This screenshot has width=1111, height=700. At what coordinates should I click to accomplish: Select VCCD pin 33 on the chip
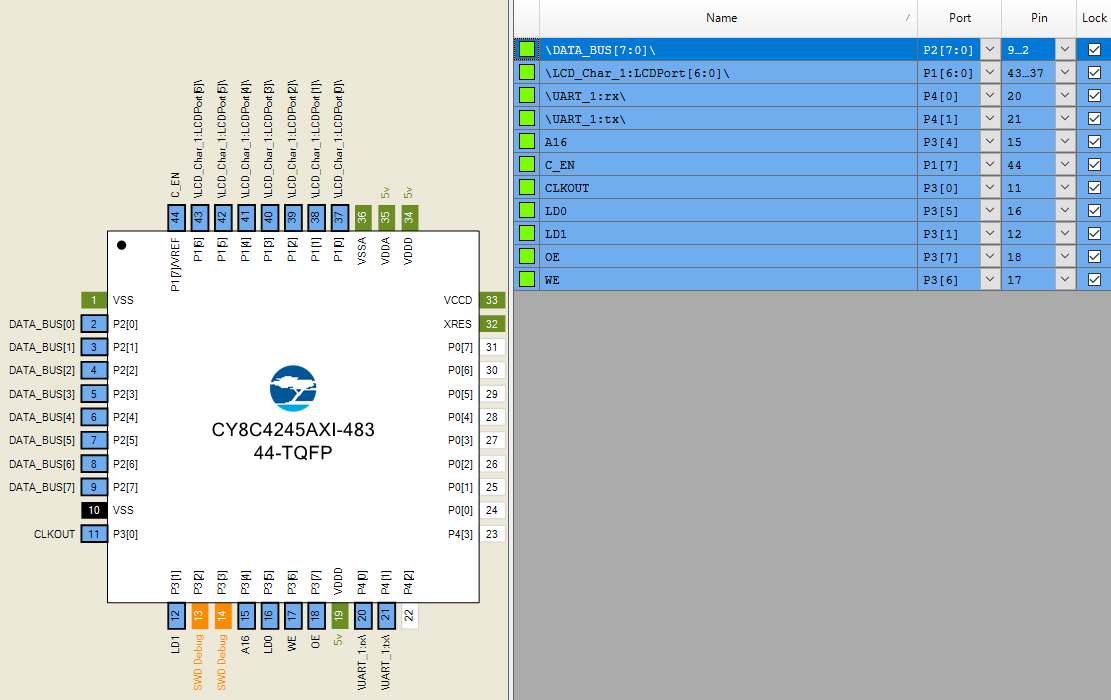coord(492,300)
